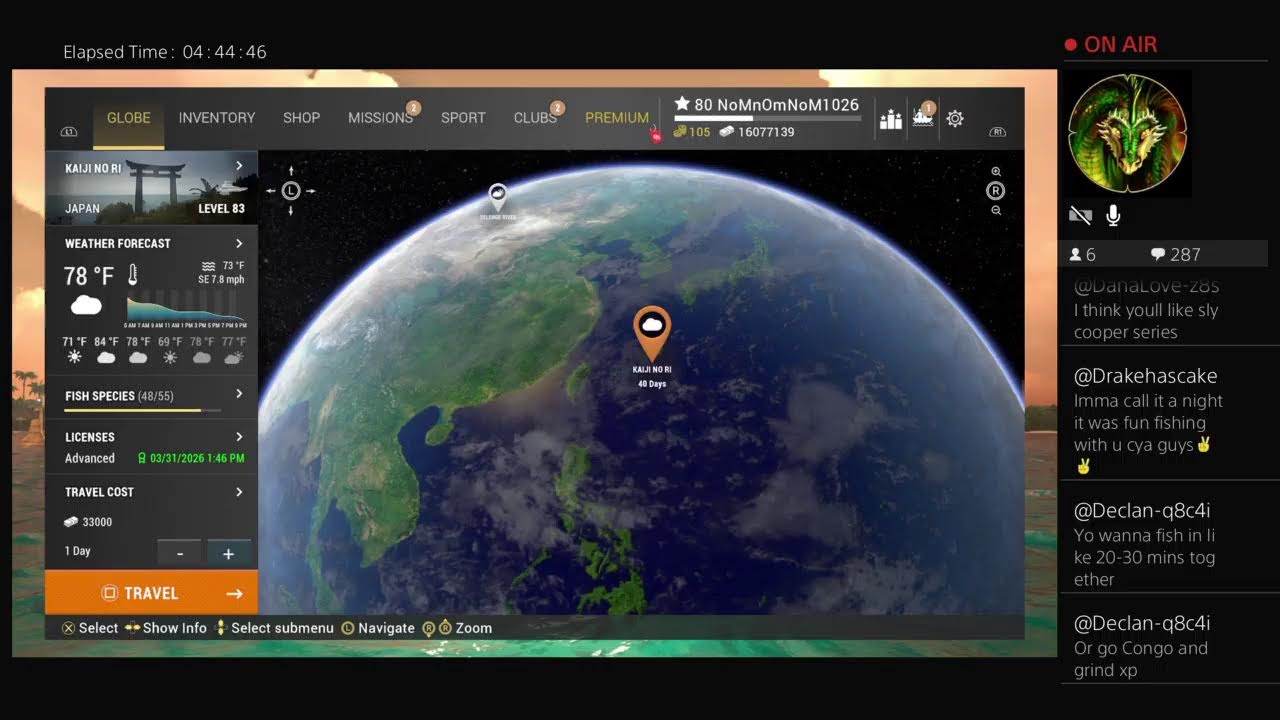This screenshot has height=720, width=1280.
Task: Click the cloudy 84 °F forecast icon
Action: pos(106,357)
